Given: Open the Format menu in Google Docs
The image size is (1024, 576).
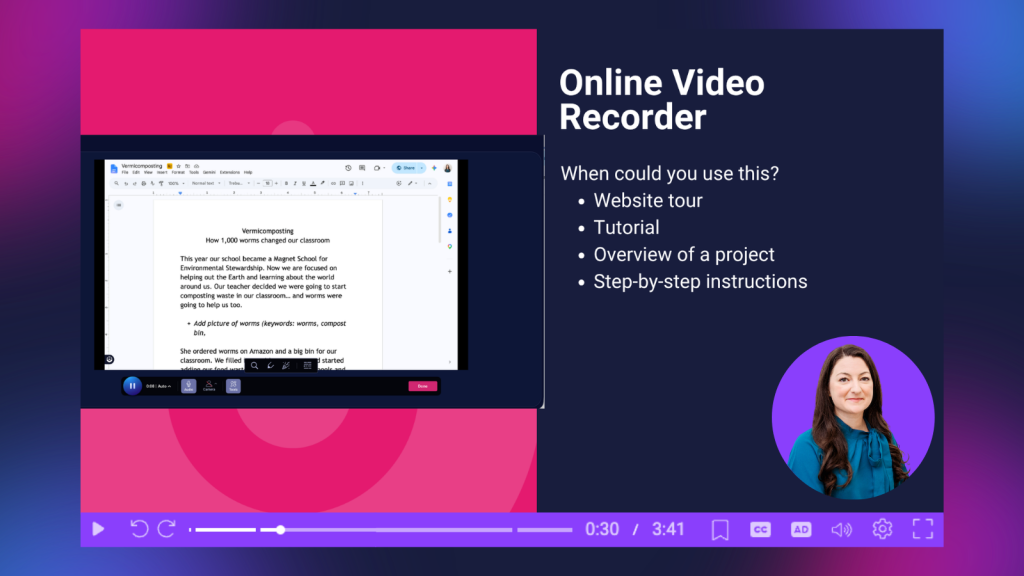Looking at the screenshot, I should pyautogui.click(x=178, y=172).
